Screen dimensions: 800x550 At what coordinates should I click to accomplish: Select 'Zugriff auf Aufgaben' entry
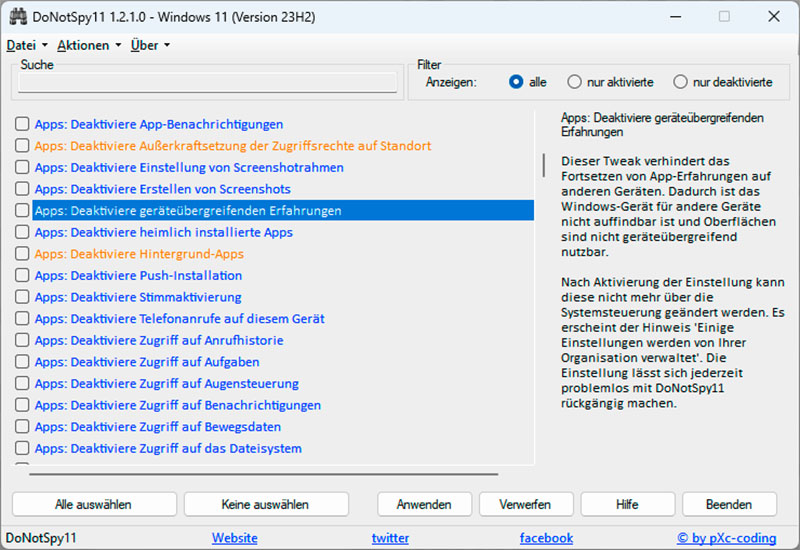[x=147, y=362]
